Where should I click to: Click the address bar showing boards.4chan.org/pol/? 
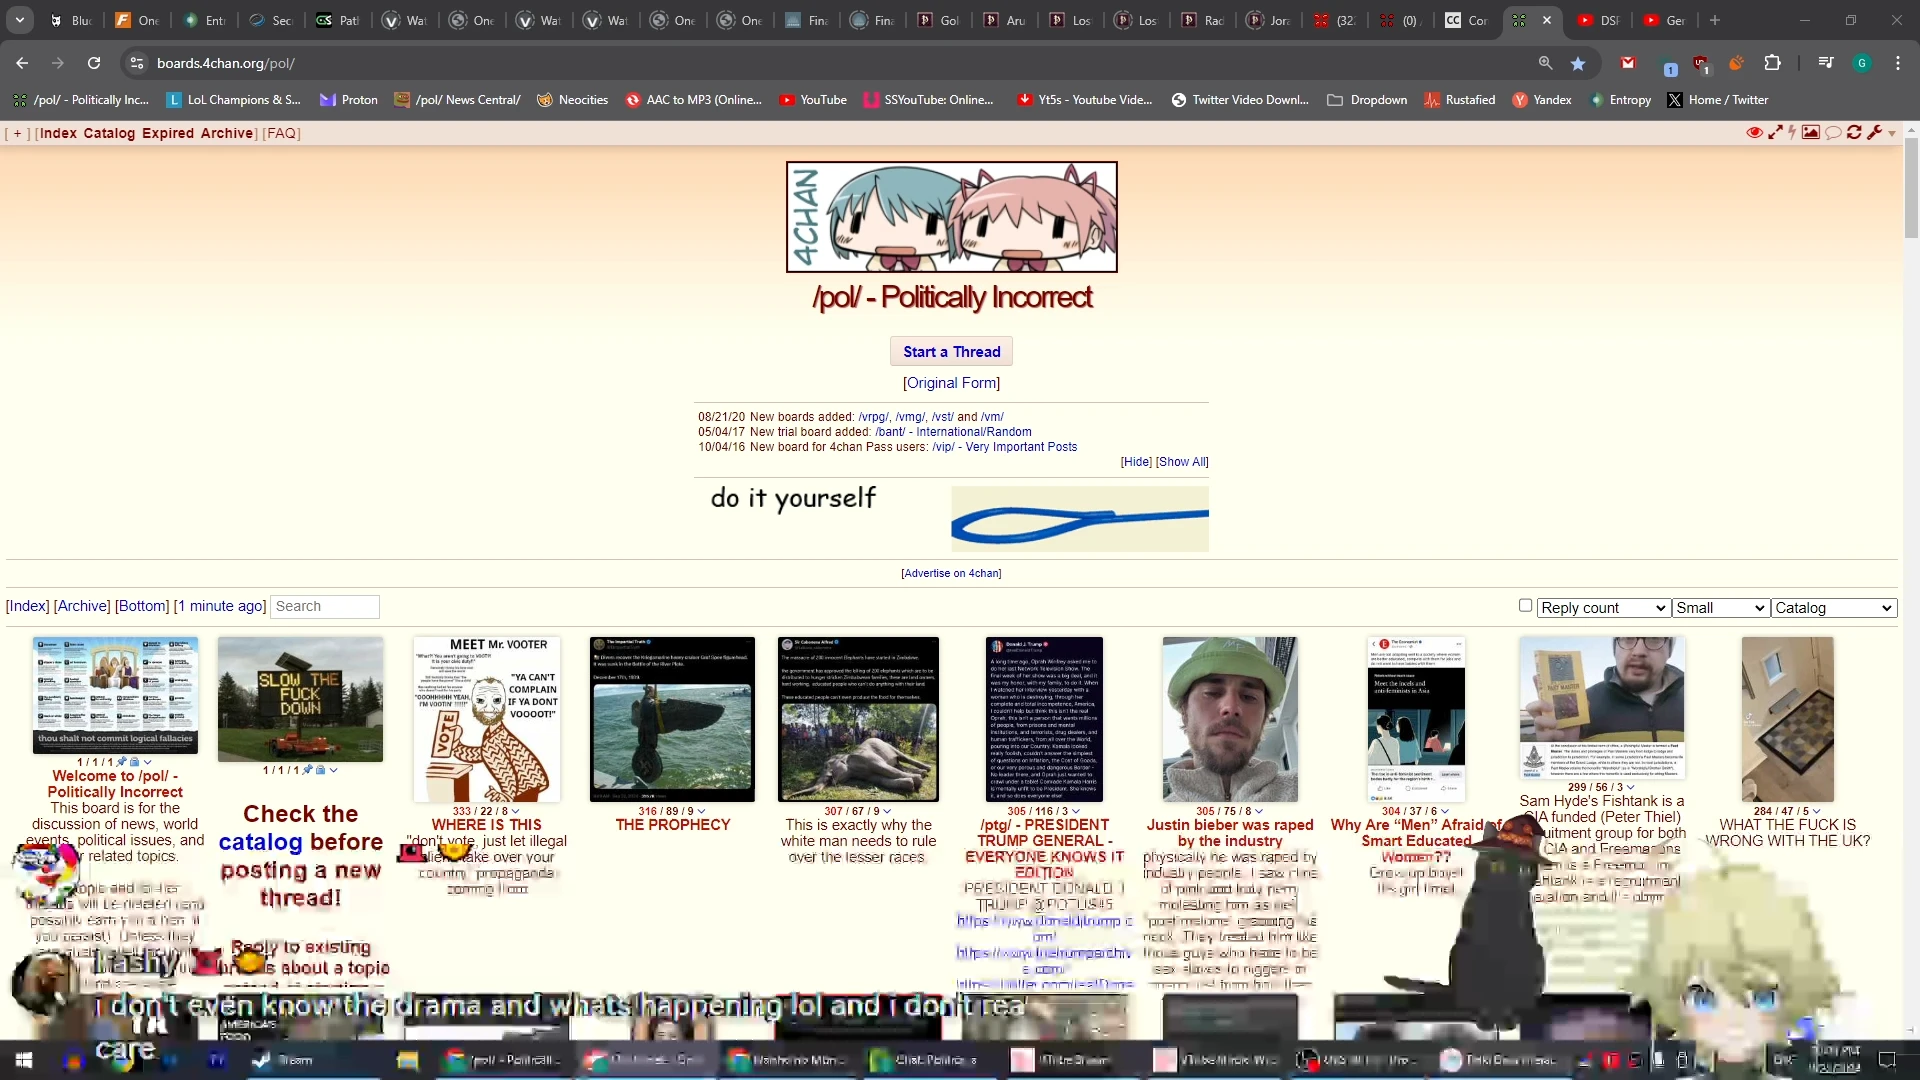pyautogui.click(x=840, y=63)
